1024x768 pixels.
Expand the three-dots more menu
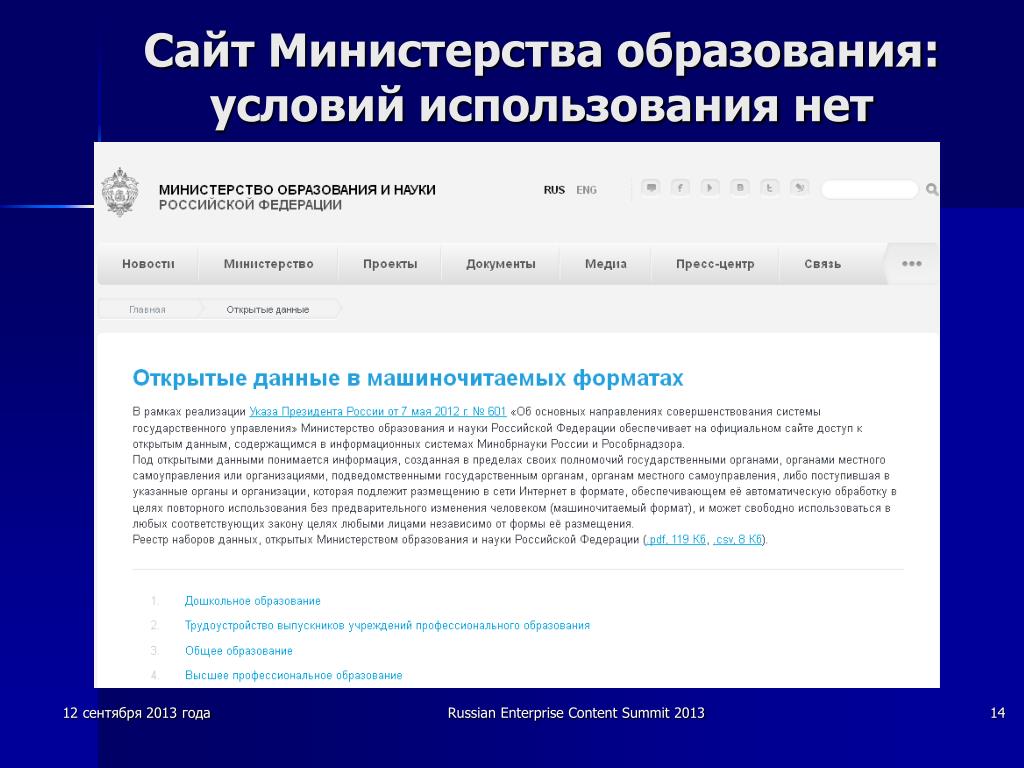tap(912, 264)
